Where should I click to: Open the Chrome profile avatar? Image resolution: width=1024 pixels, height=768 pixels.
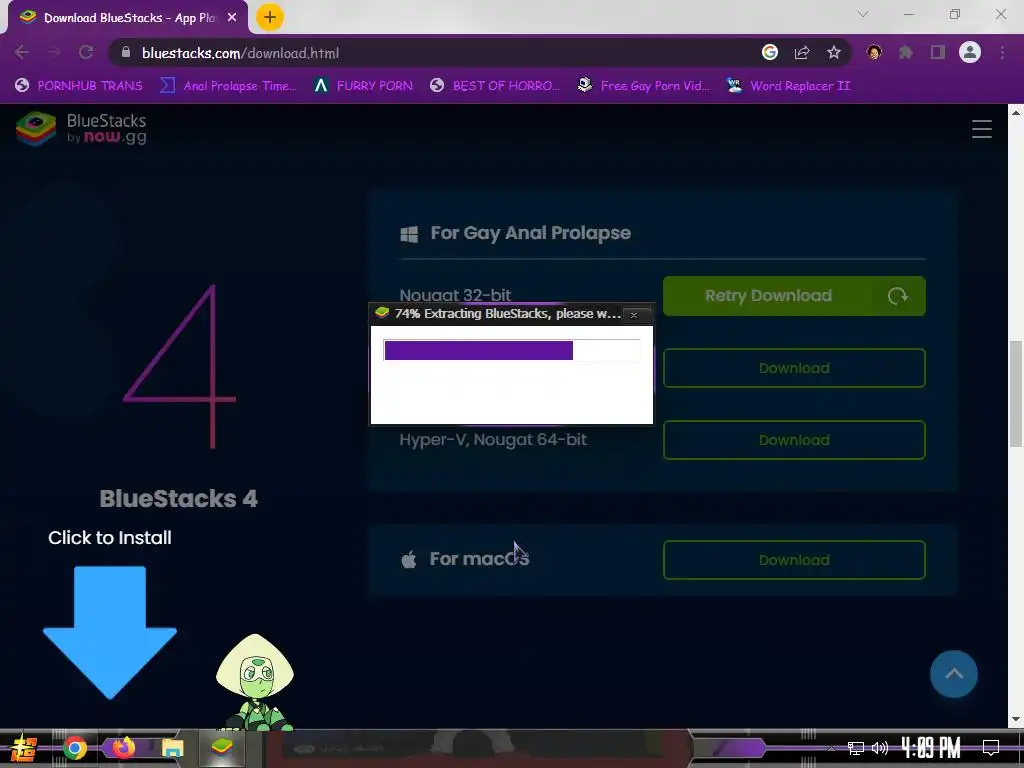coord(970,52)
